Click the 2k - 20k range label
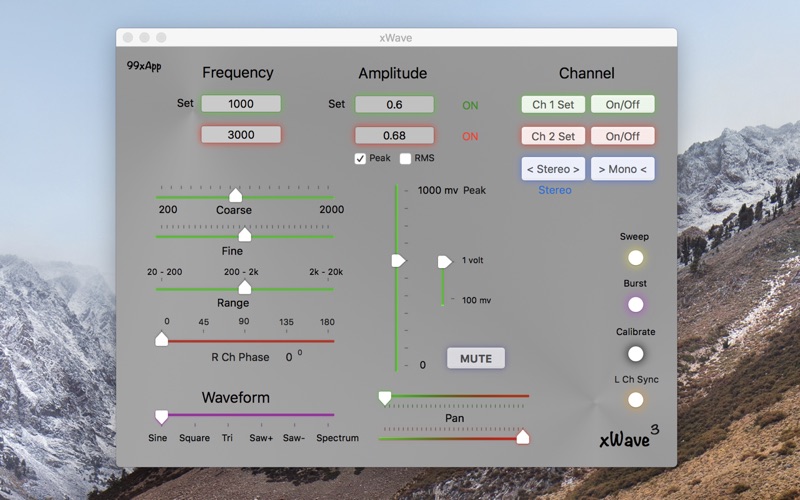The height and width of the screenshot is (500, 800). pos(326,272)
